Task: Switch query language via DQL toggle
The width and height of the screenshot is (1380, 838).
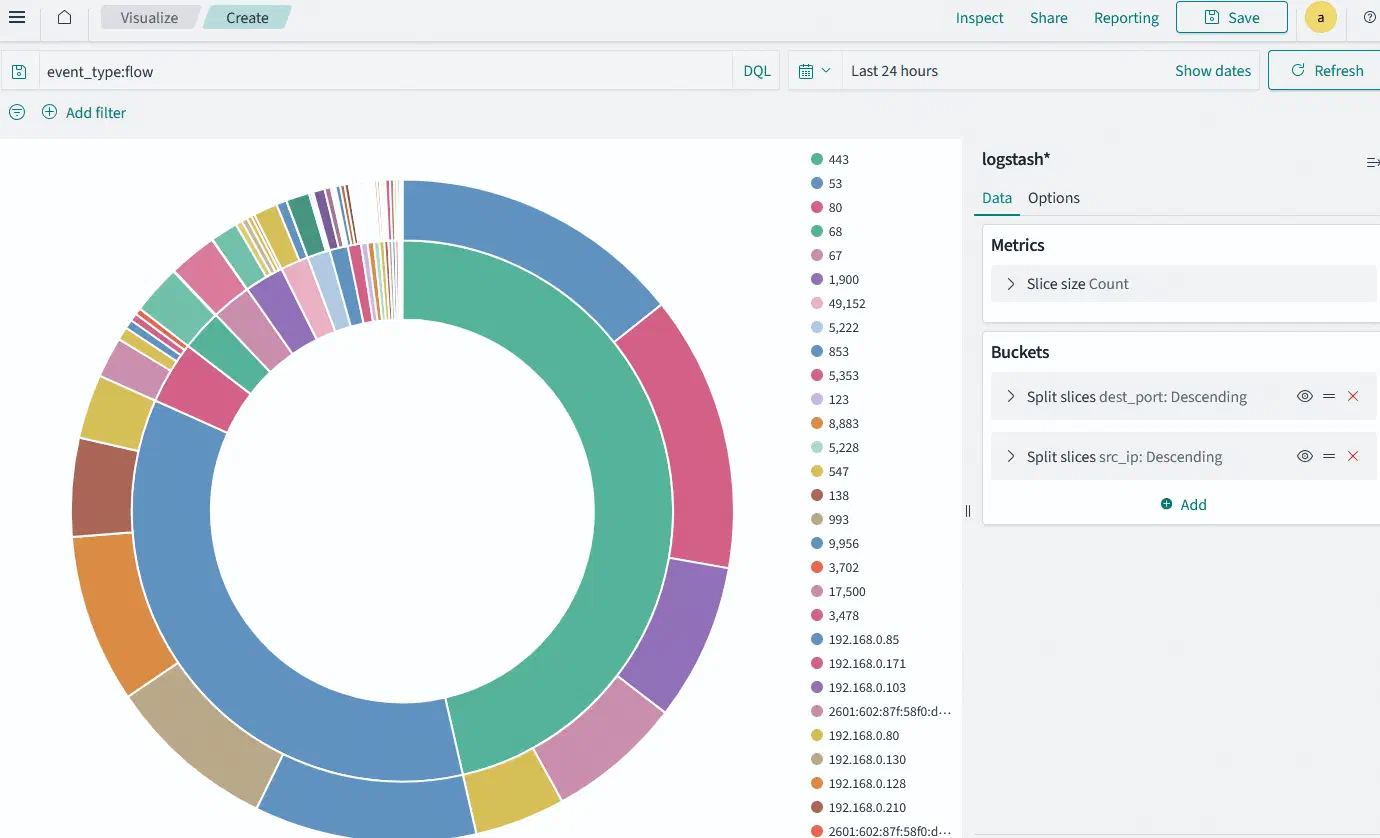Action: [x=757, y=71]
